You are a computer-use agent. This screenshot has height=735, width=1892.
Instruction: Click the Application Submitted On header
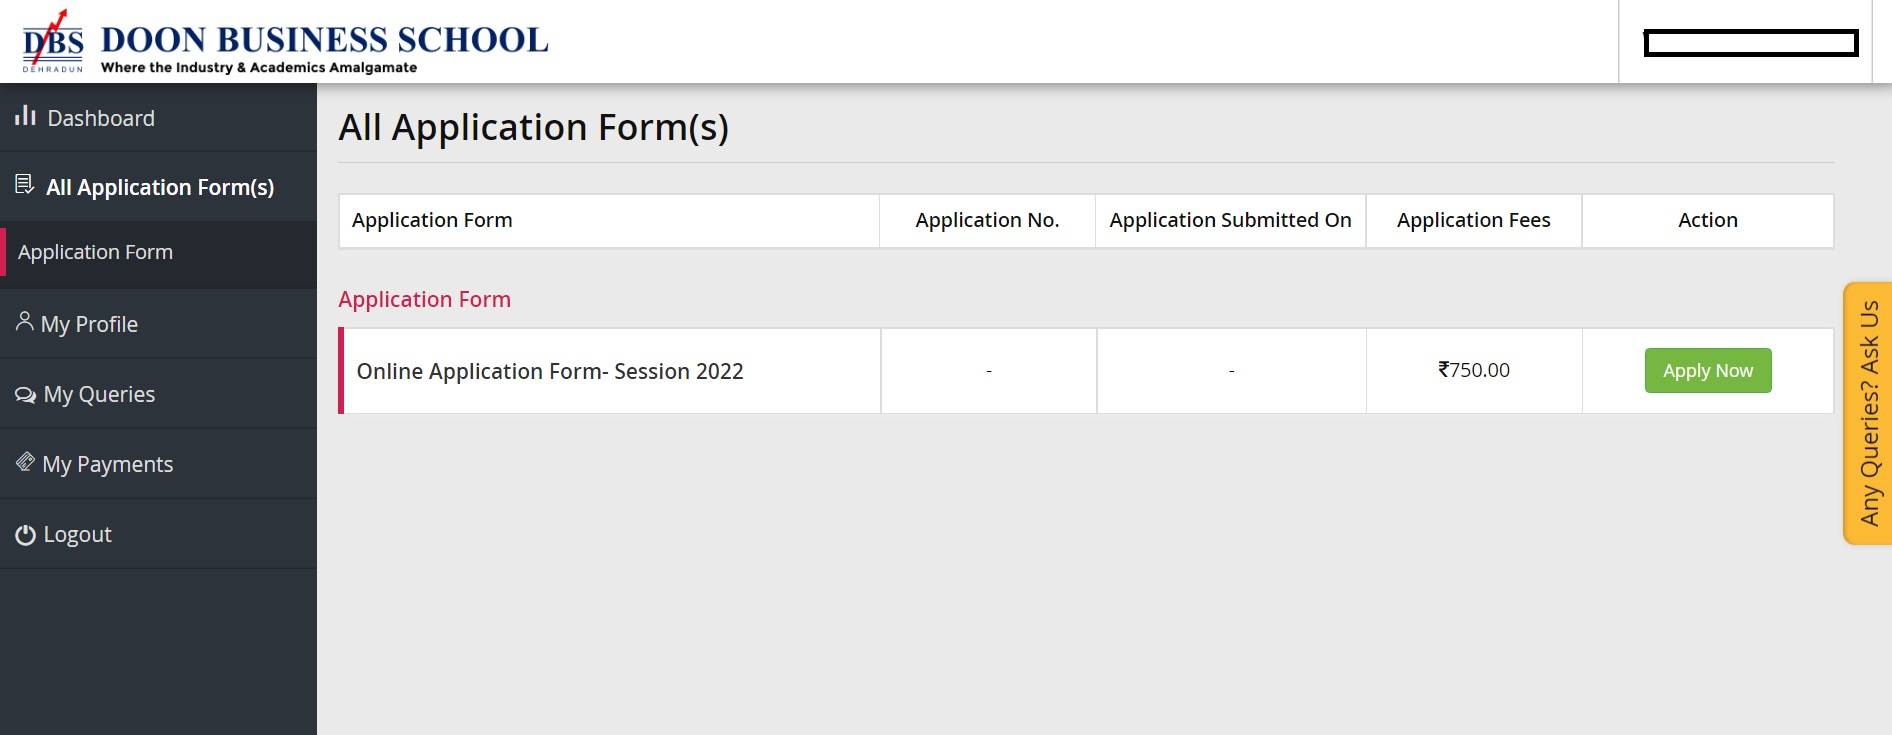[x=1230, y=220]
